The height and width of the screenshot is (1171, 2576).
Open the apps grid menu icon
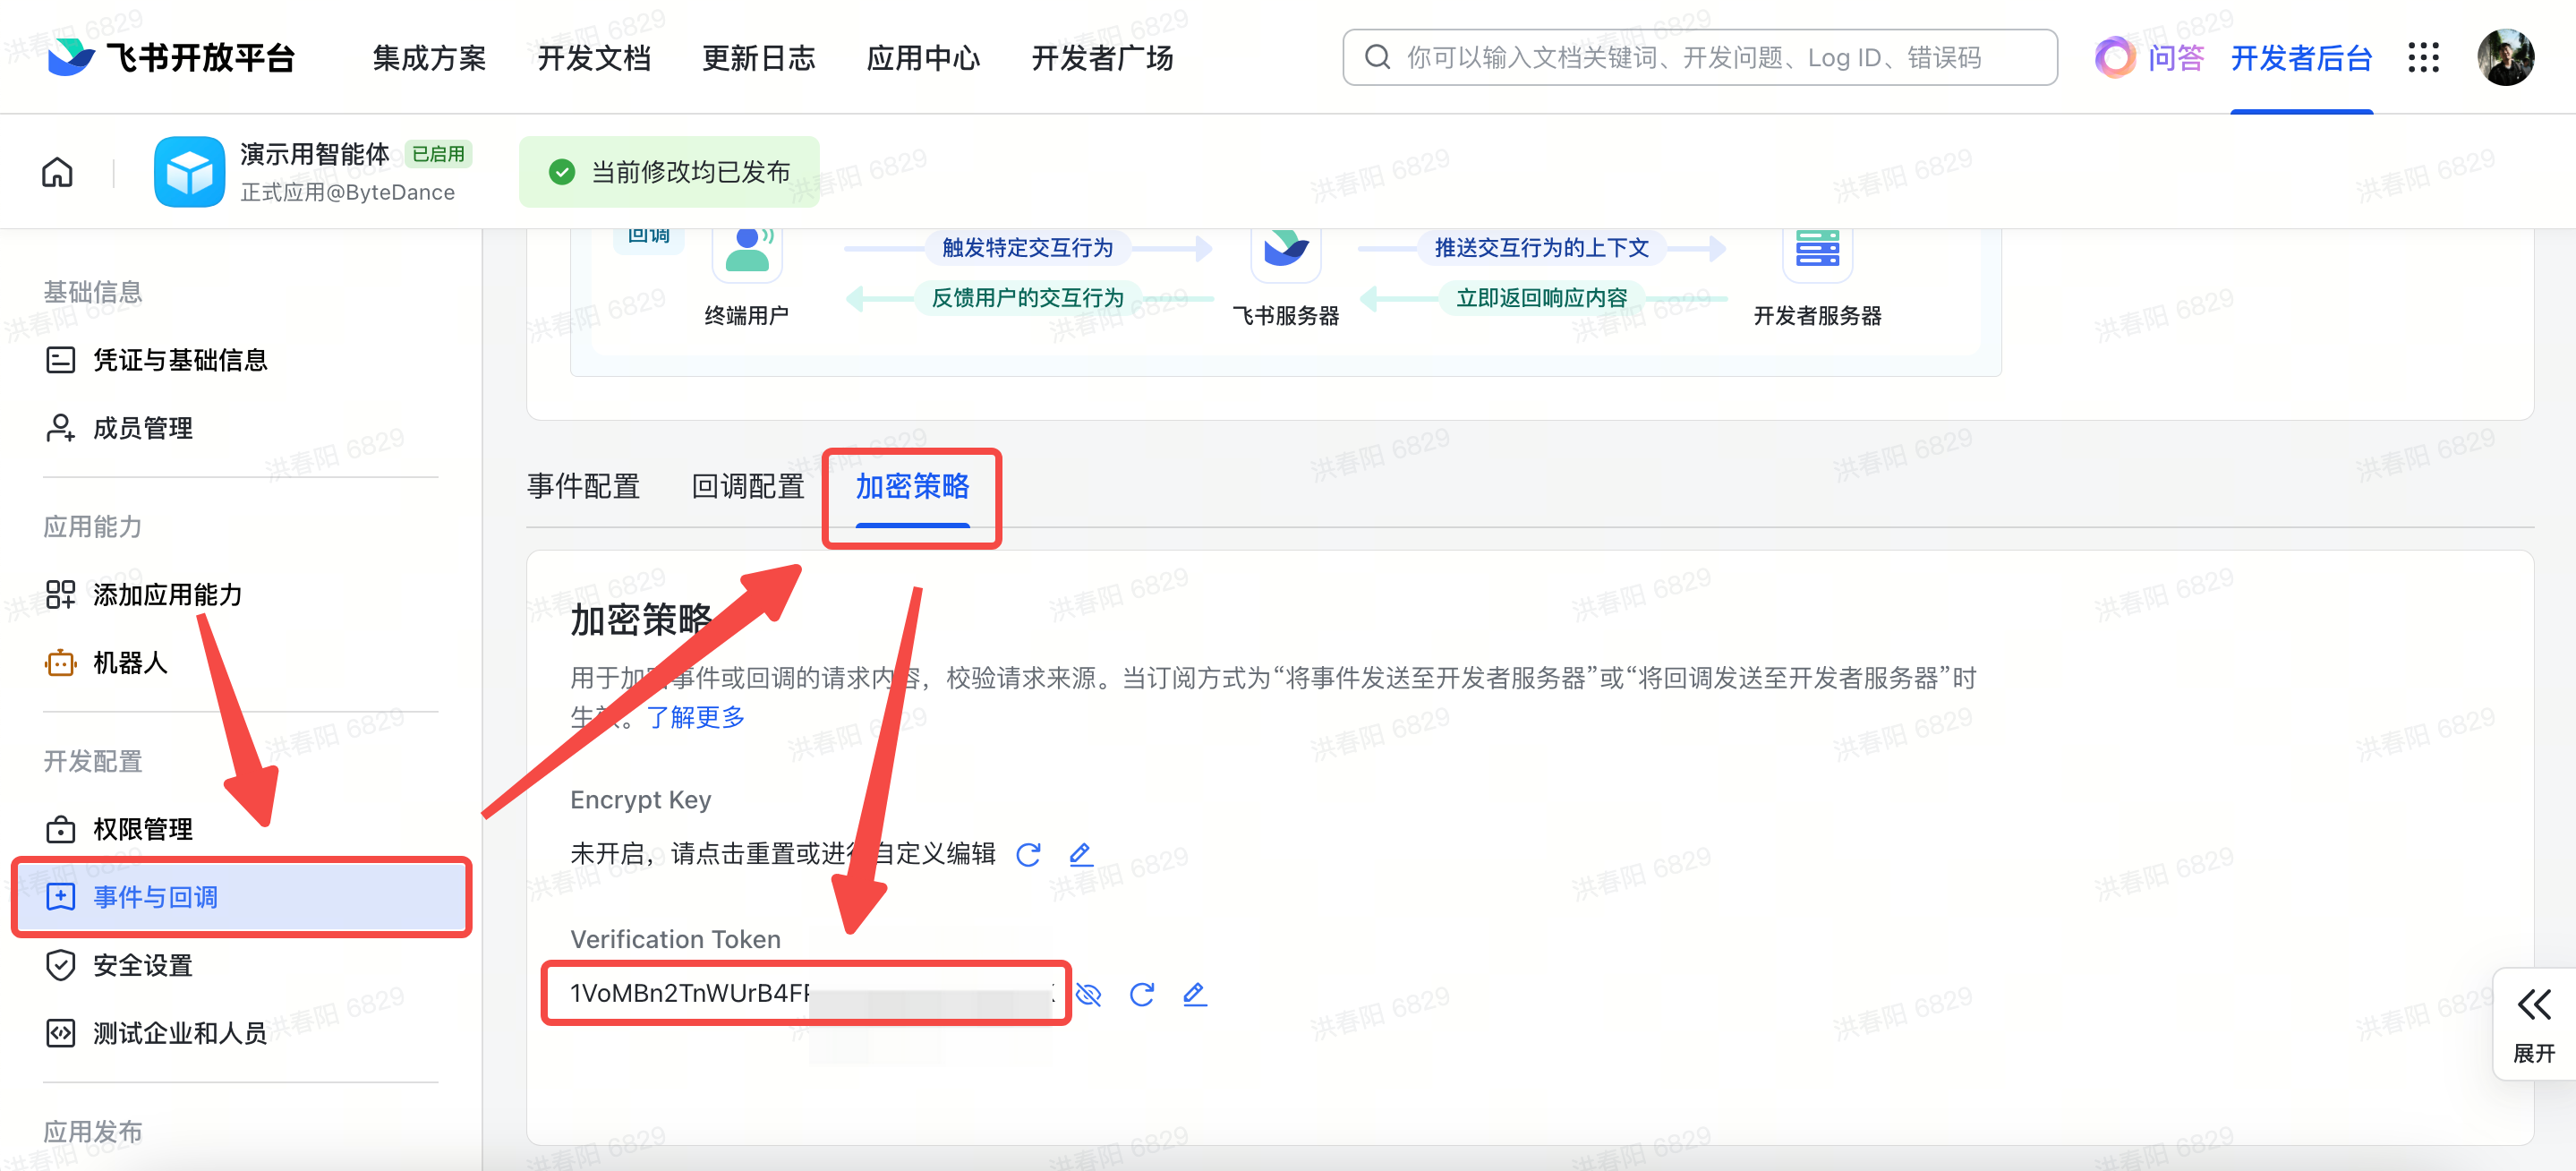(2423, 58)
